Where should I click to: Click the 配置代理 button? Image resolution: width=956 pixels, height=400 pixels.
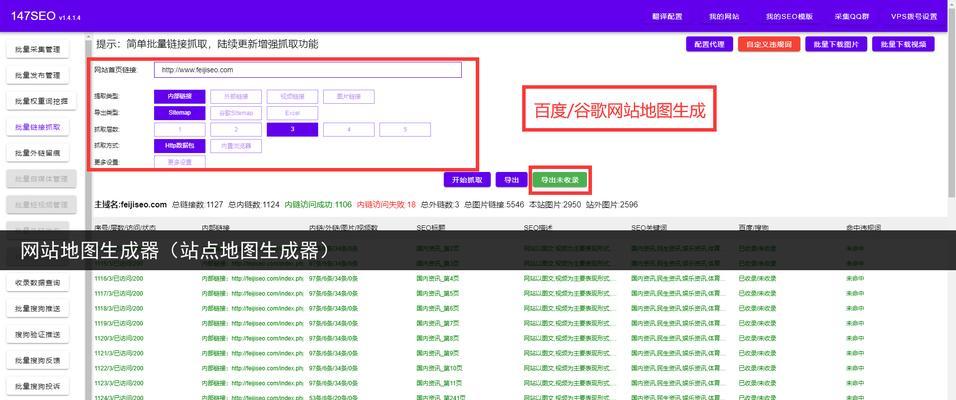tap(709, 44)
